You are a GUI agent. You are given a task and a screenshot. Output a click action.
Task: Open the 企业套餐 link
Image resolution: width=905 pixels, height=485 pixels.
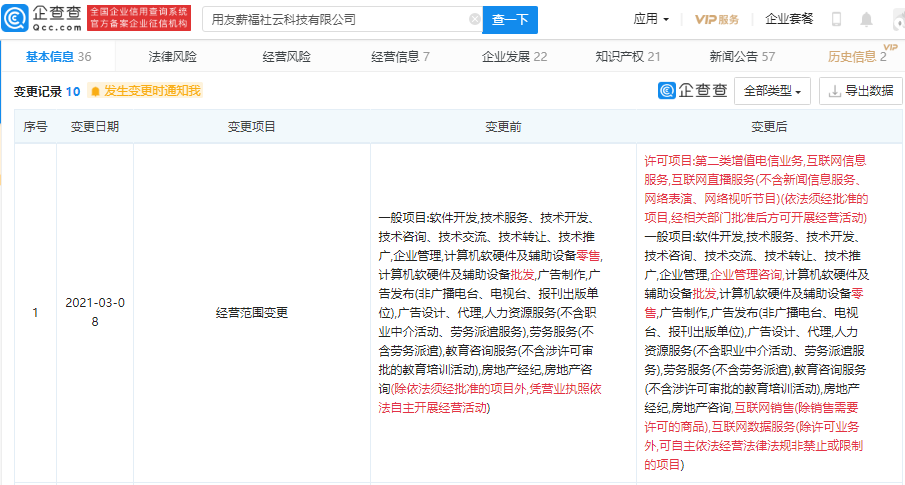click(x=789, y=19)
